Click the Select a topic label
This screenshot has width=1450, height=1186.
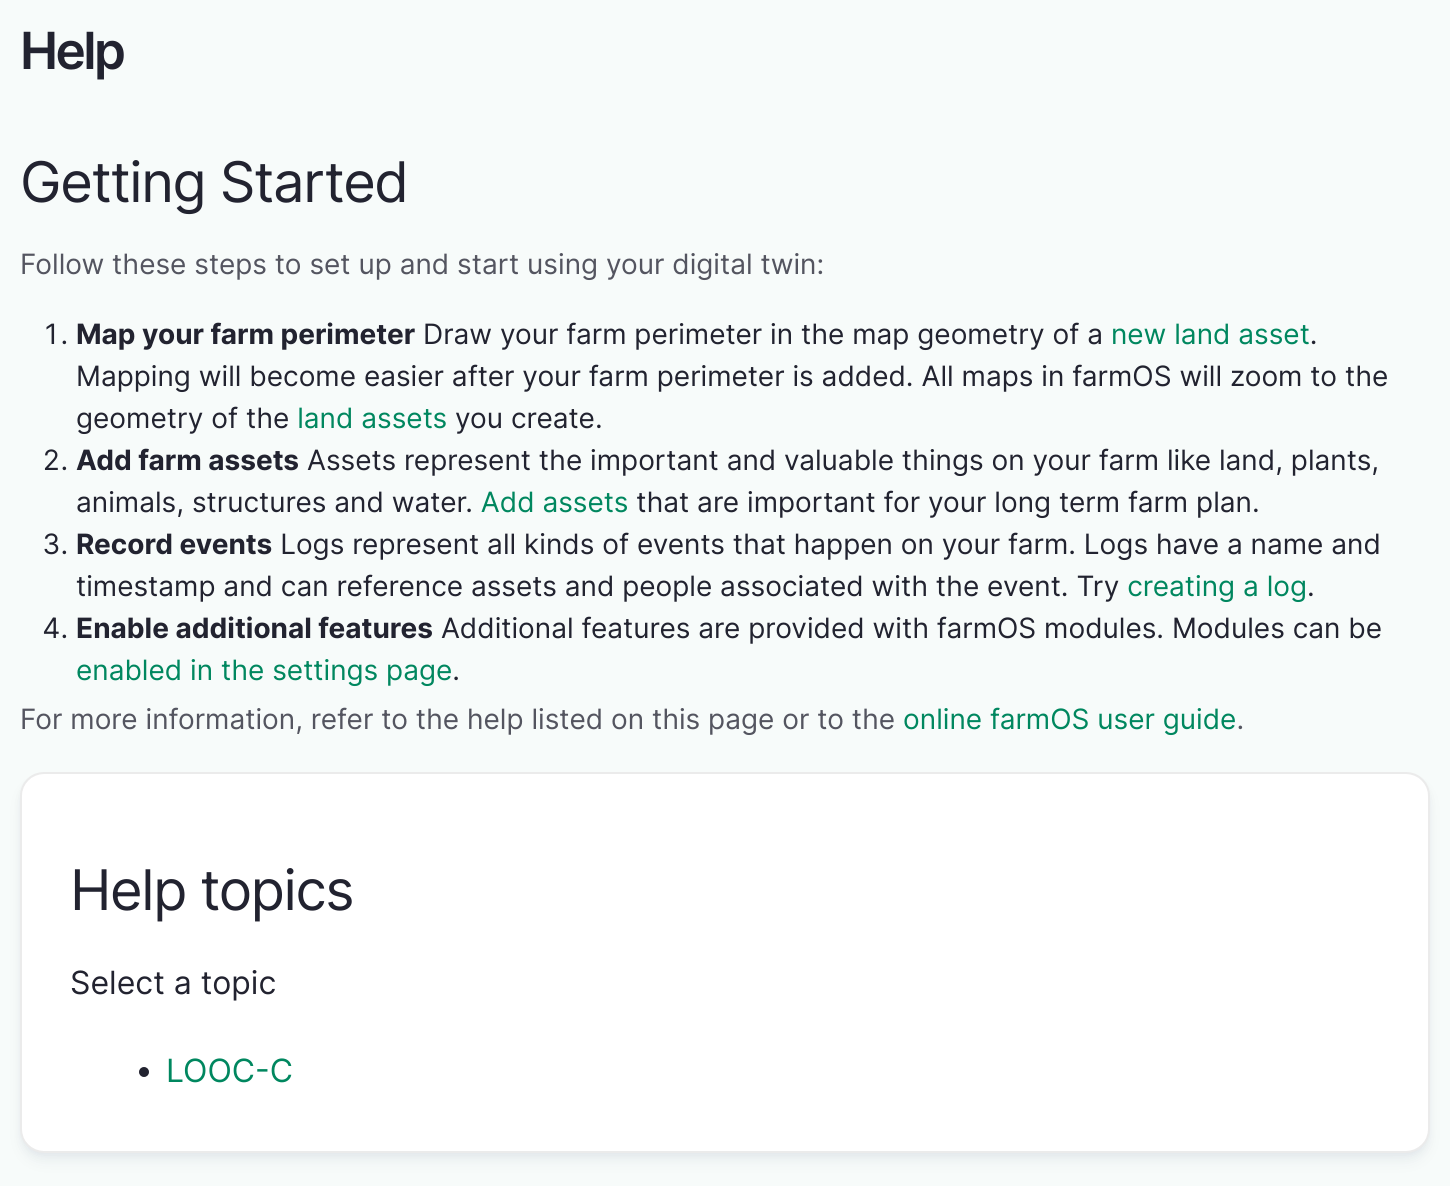[x=172, y=983]
